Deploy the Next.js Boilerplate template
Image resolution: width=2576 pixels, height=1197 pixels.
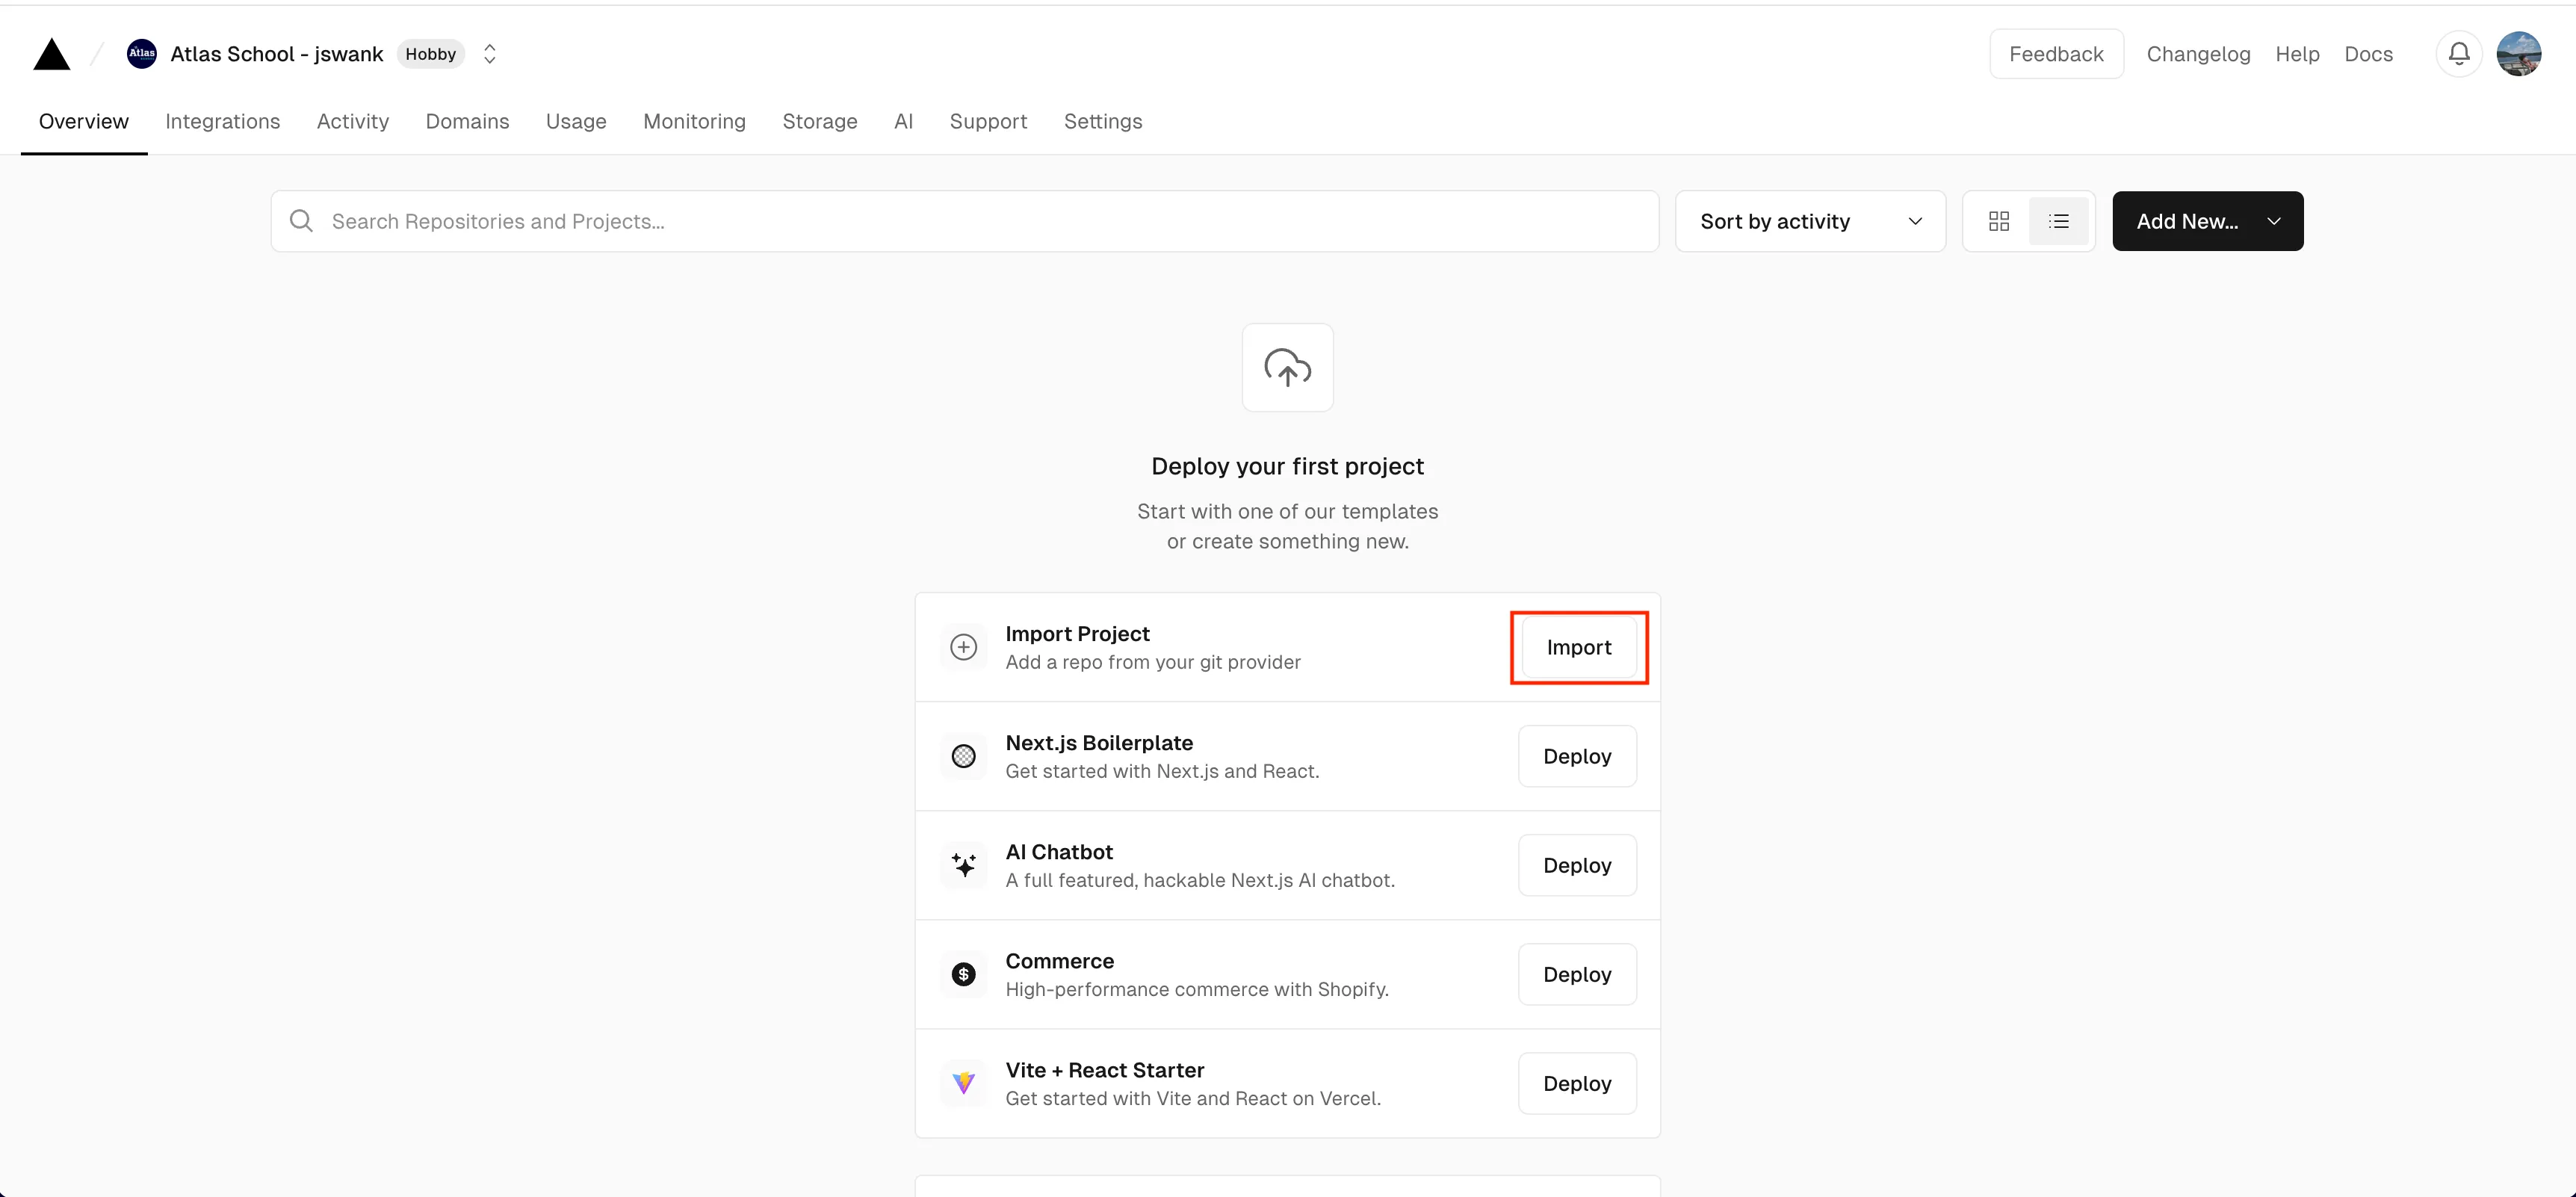tap(1577, 756)
